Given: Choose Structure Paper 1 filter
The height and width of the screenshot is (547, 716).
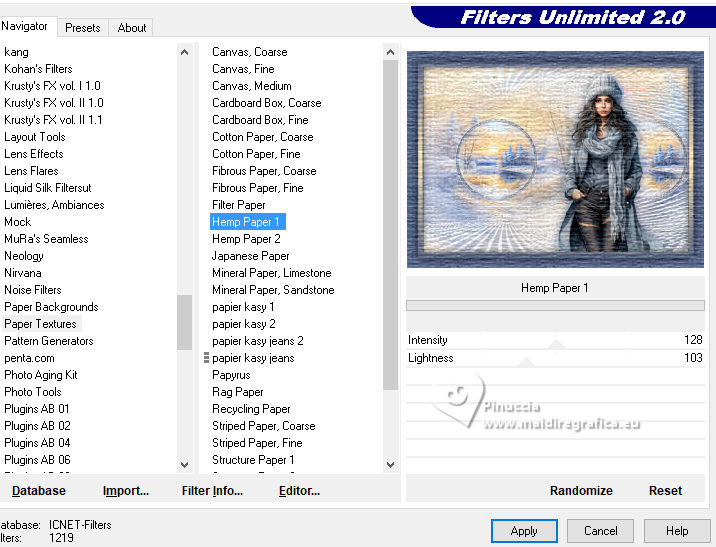Looking at the screenshot, I should coord(253,460).
